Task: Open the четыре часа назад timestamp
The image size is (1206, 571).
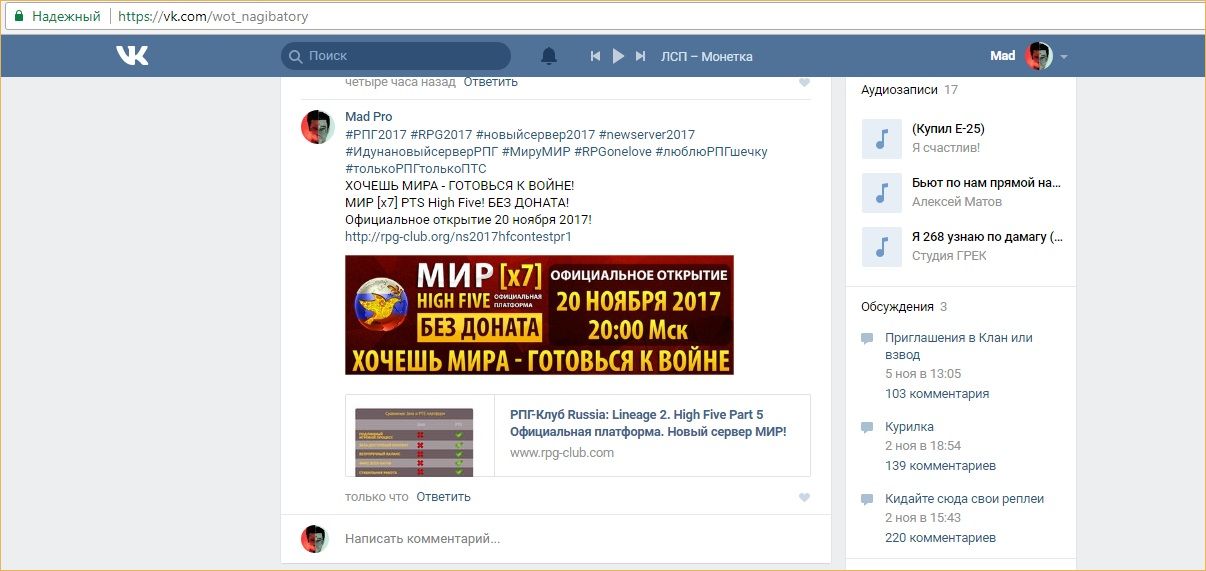Action: coord(400,82)
